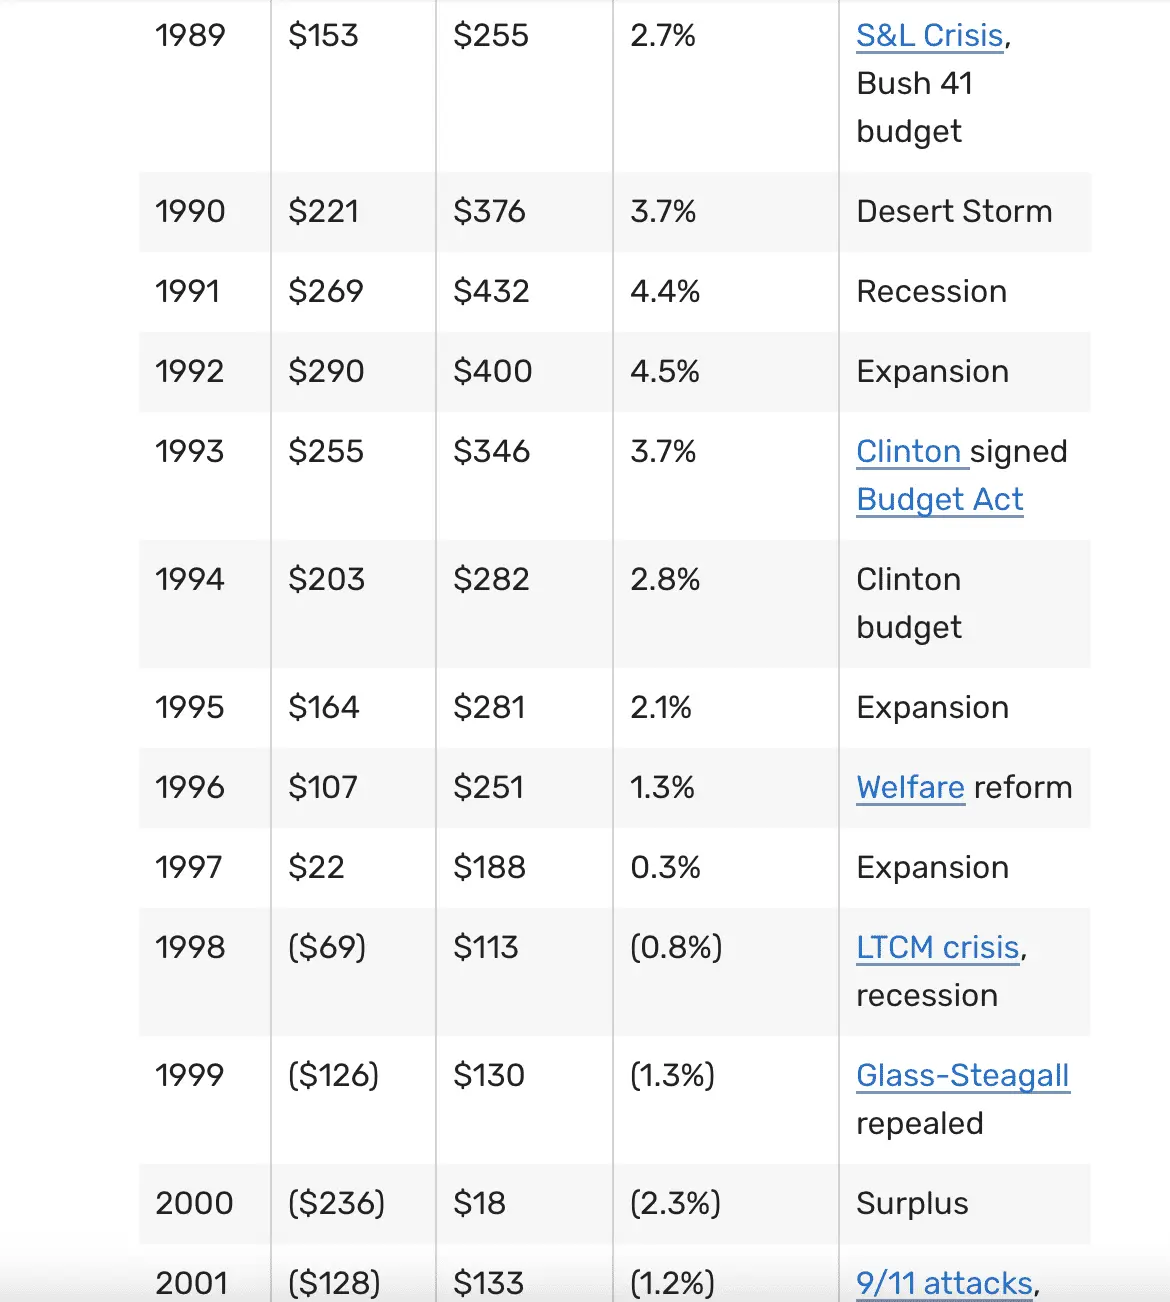Open the Budget Act link

(940, 500)
